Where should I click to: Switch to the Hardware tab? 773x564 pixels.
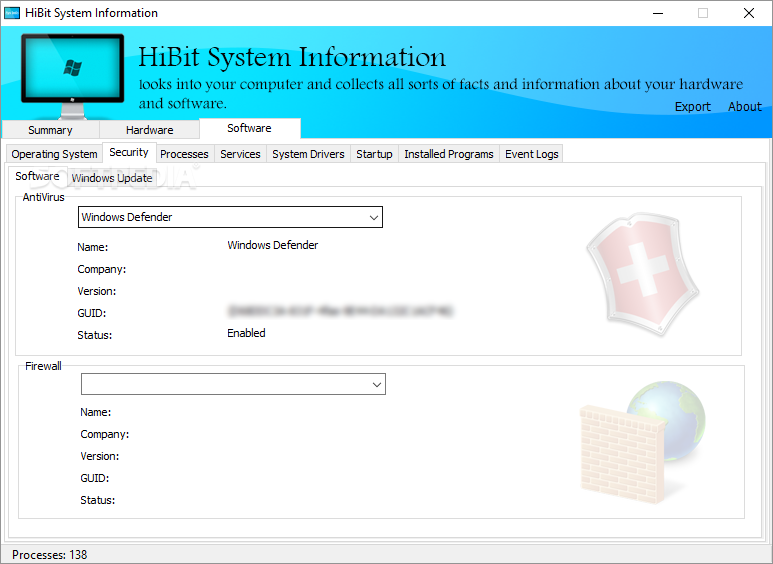coord(149,130)
